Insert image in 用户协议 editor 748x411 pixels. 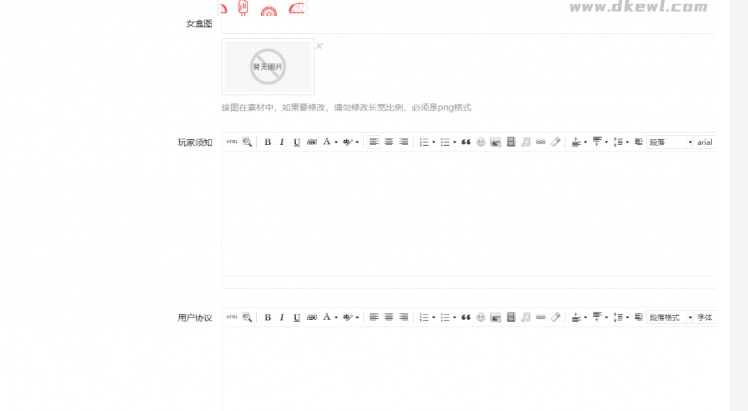(x=496, y=317)
